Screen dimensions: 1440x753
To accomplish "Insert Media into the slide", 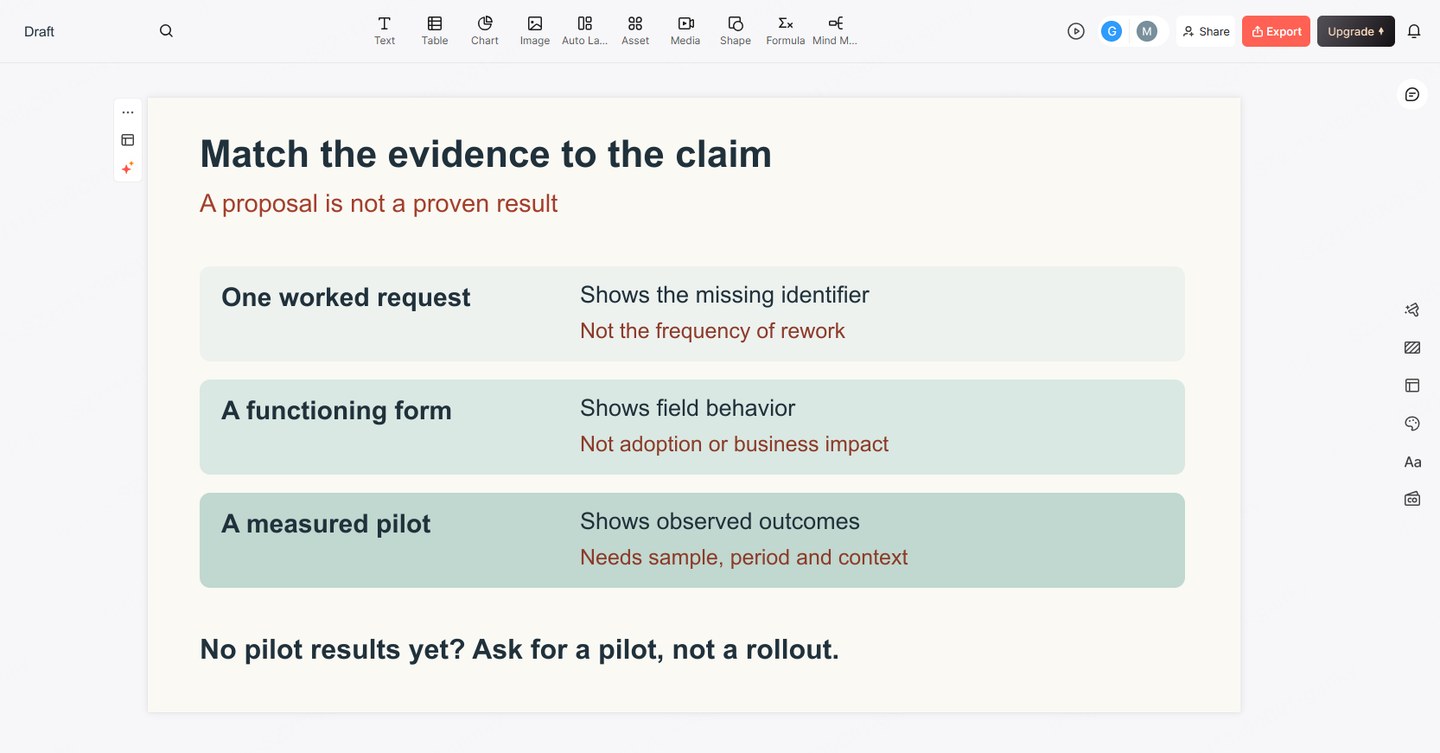I will coord(685,31).
